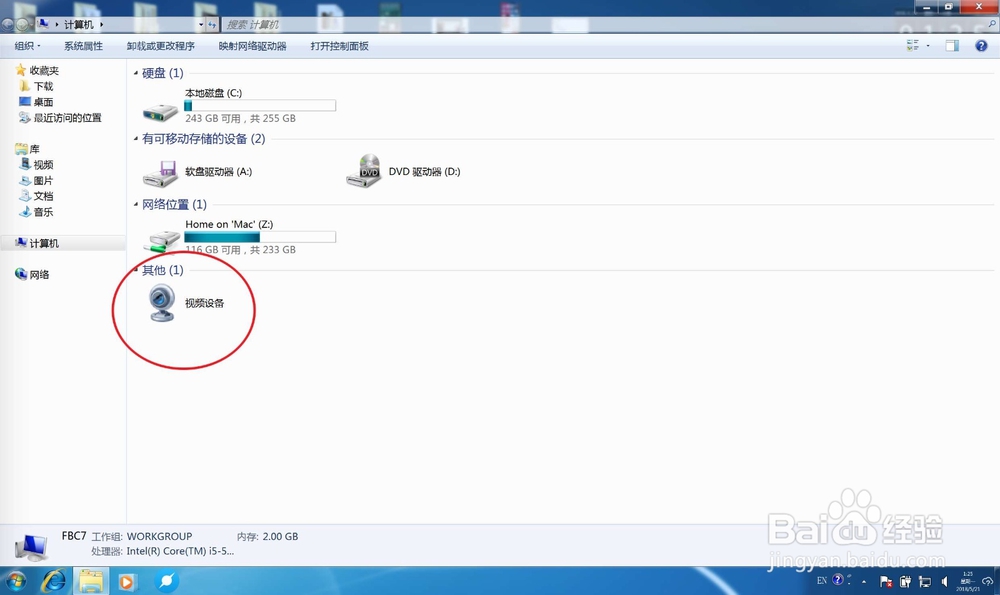The width and height of the screenshot is (1000, 595).
Task: Open 下载 folder in sidebar
Action: pos(36,86)
